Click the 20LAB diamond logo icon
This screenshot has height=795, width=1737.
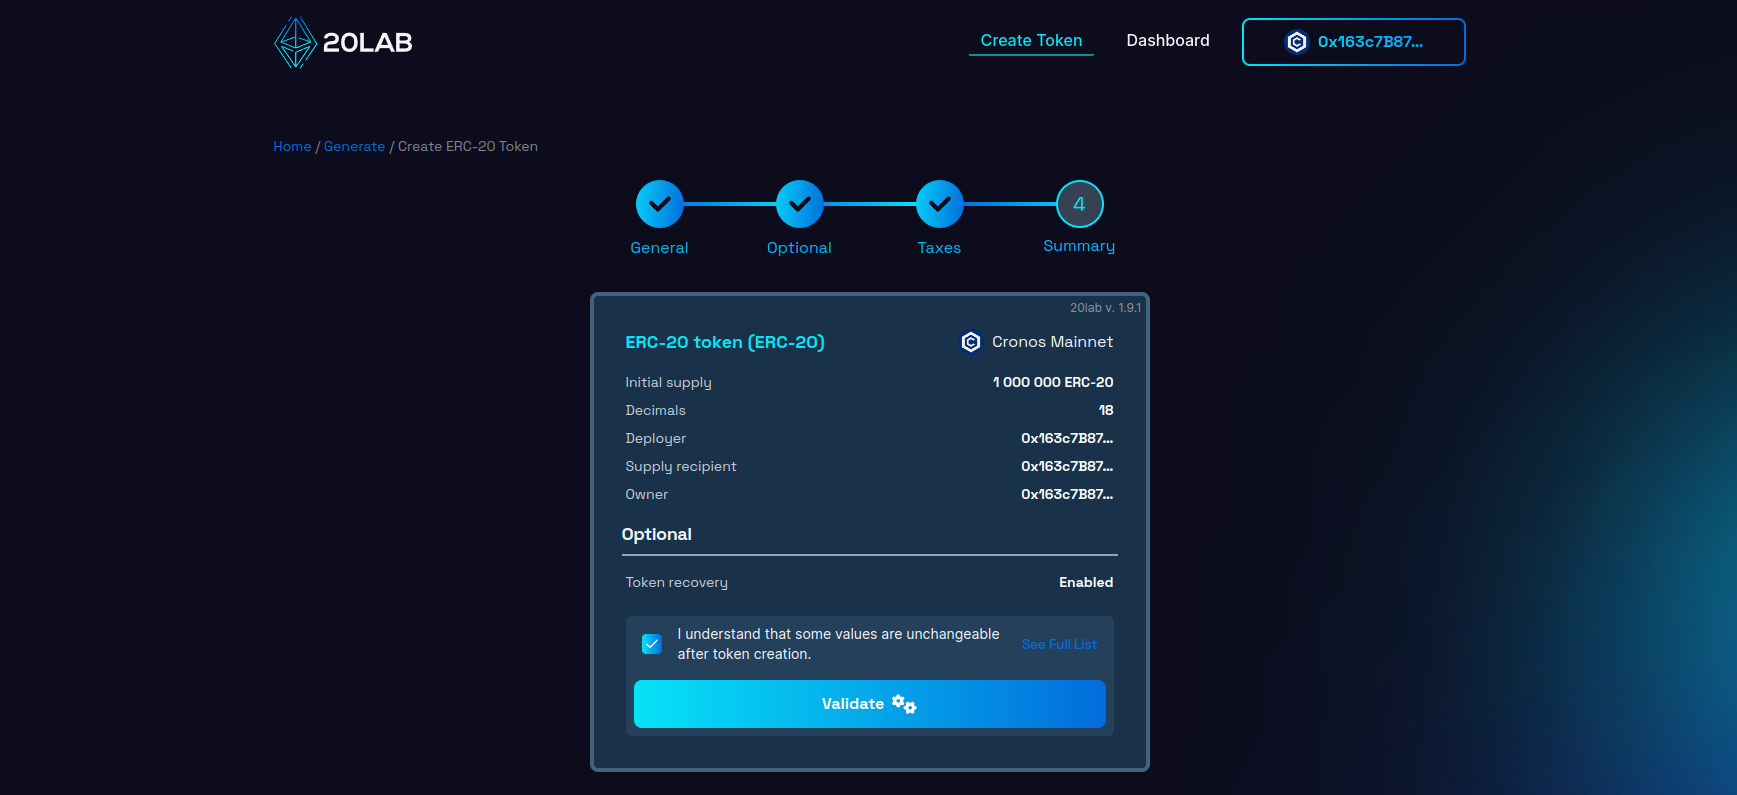pyautogui.click(x=295, y=42)
